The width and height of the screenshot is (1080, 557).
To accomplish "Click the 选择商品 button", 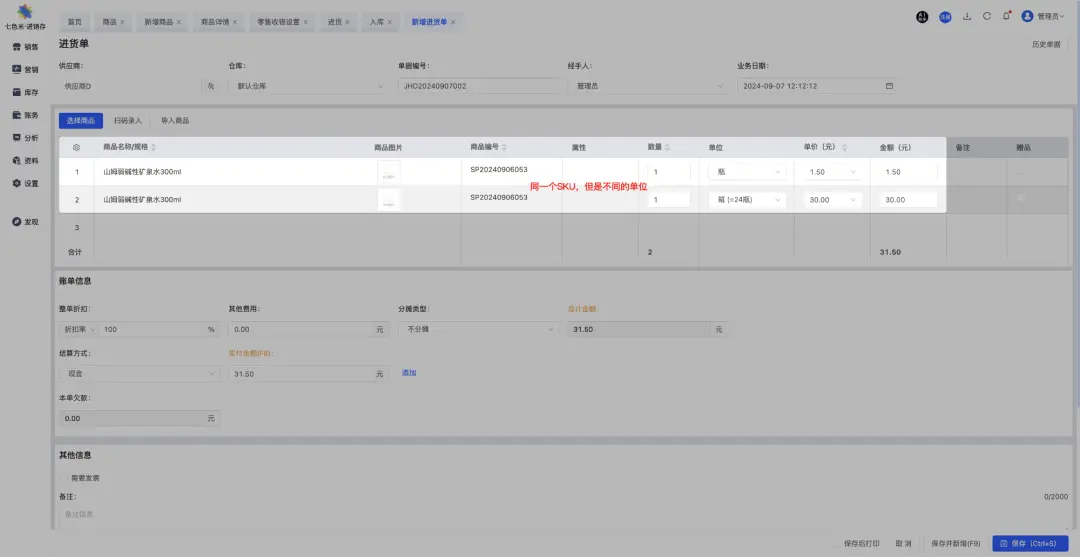I will tap(81, 120).
